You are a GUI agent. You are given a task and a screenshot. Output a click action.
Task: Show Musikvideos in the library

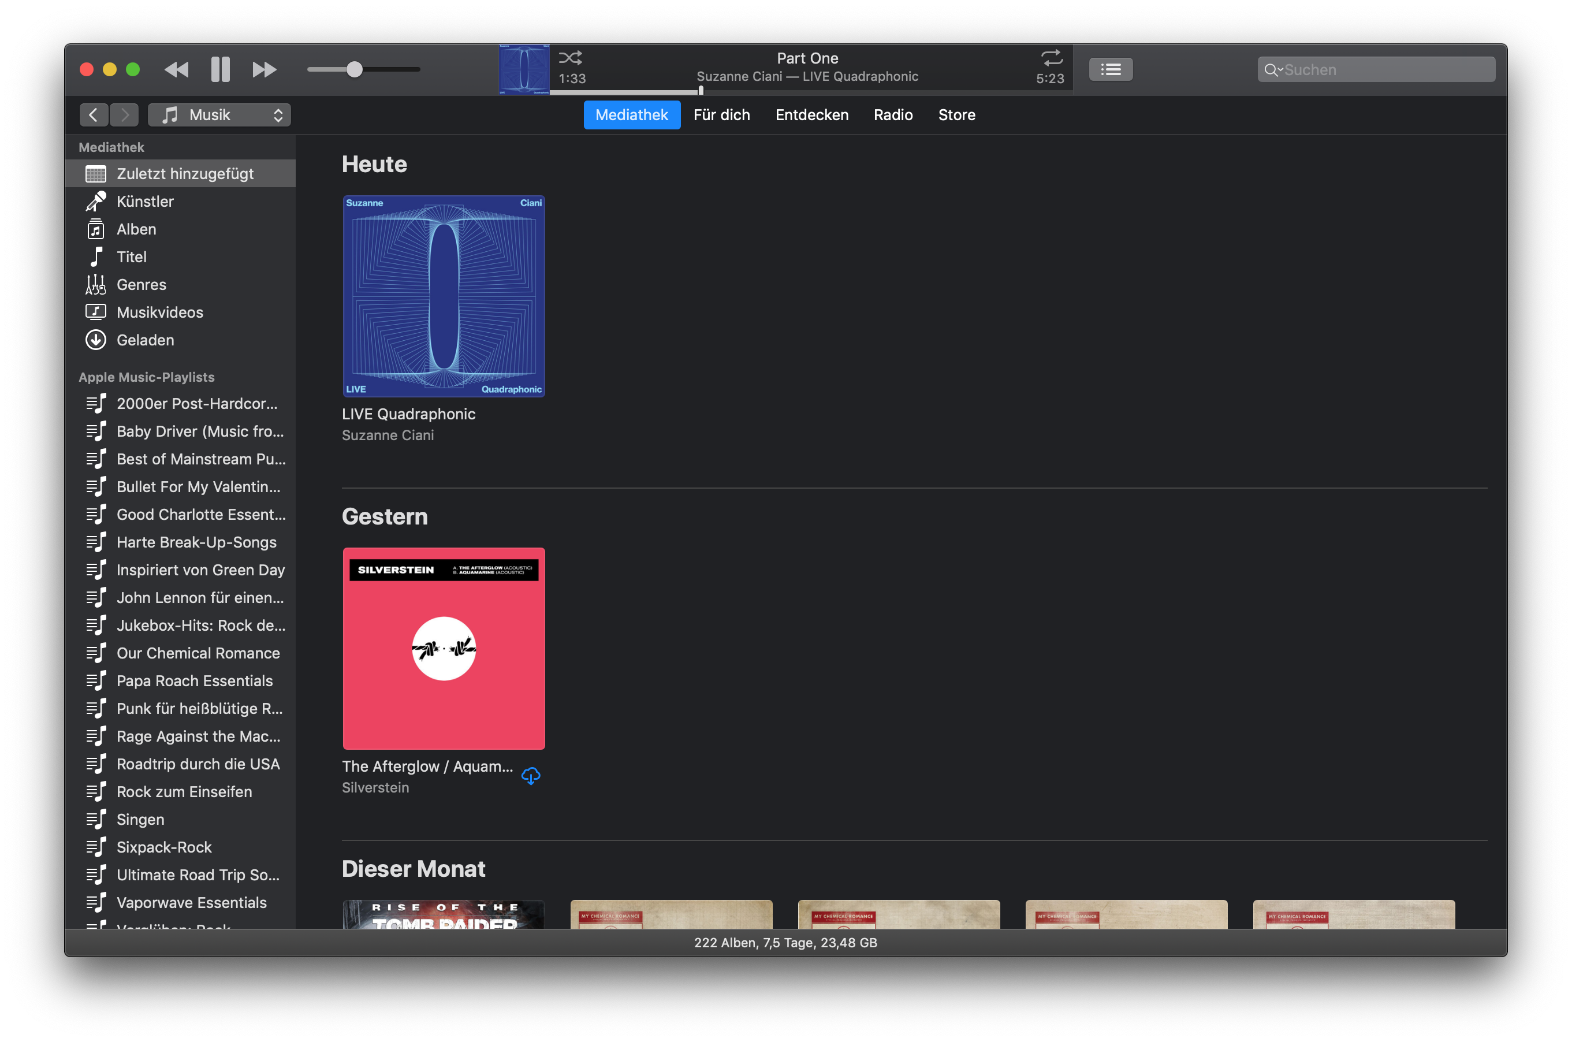[x=159, y=312]
